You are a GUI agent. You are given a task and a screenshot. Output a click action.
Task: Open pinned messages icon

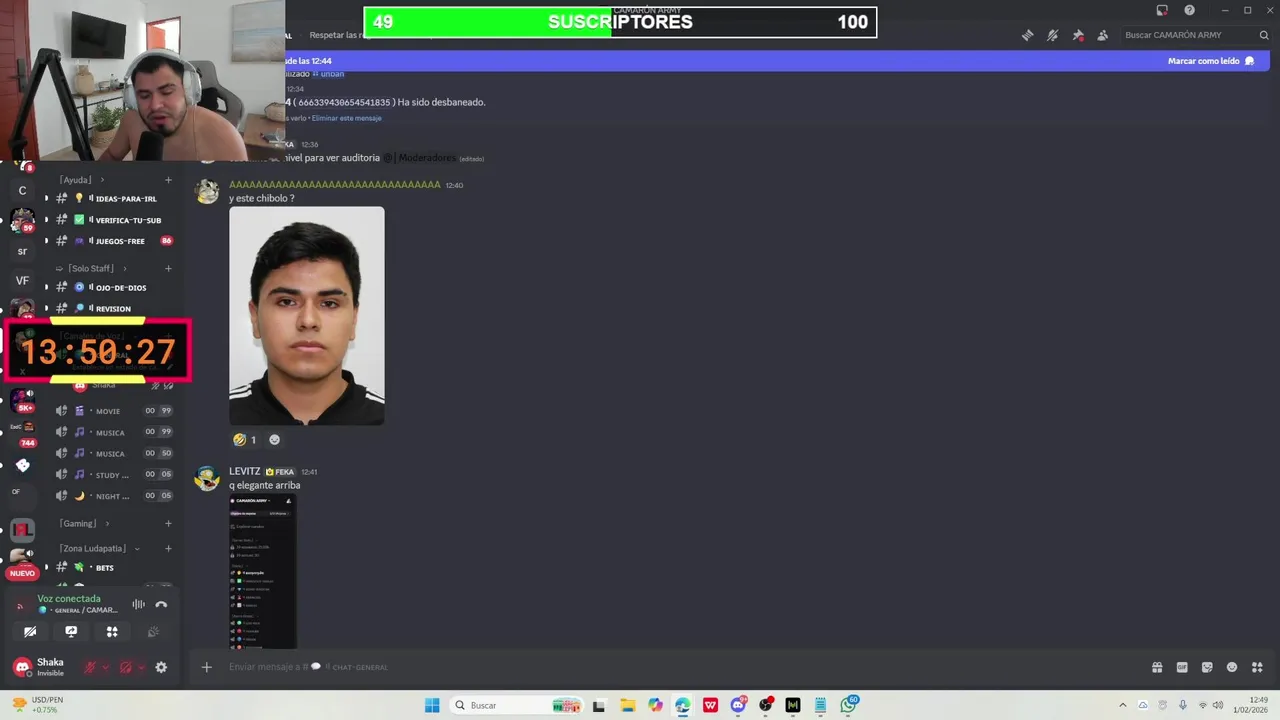1077,35
